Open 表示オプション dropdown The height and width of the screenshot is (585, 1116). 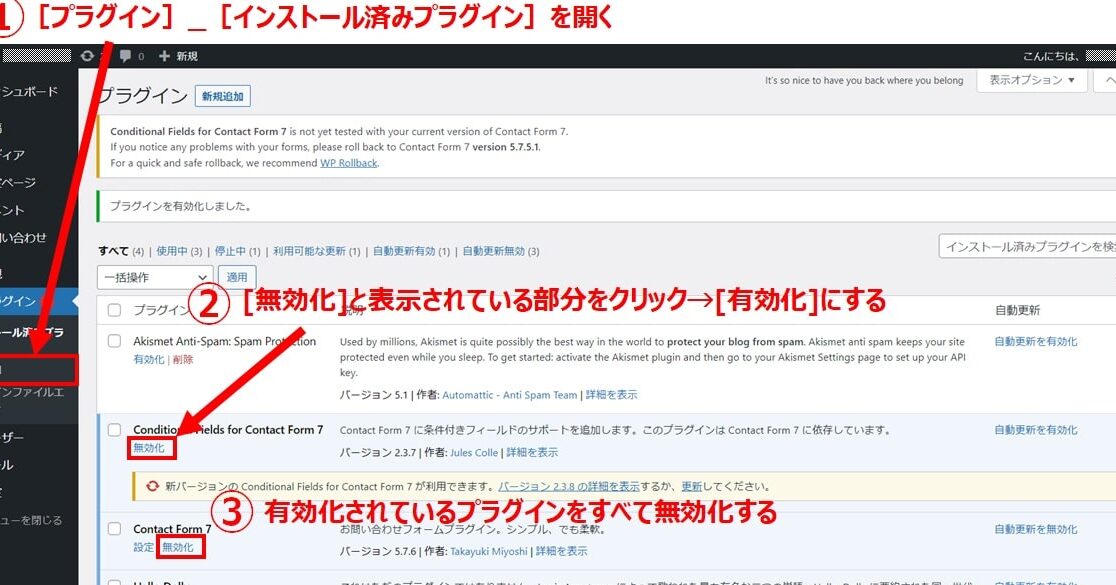coord(1031,80)
